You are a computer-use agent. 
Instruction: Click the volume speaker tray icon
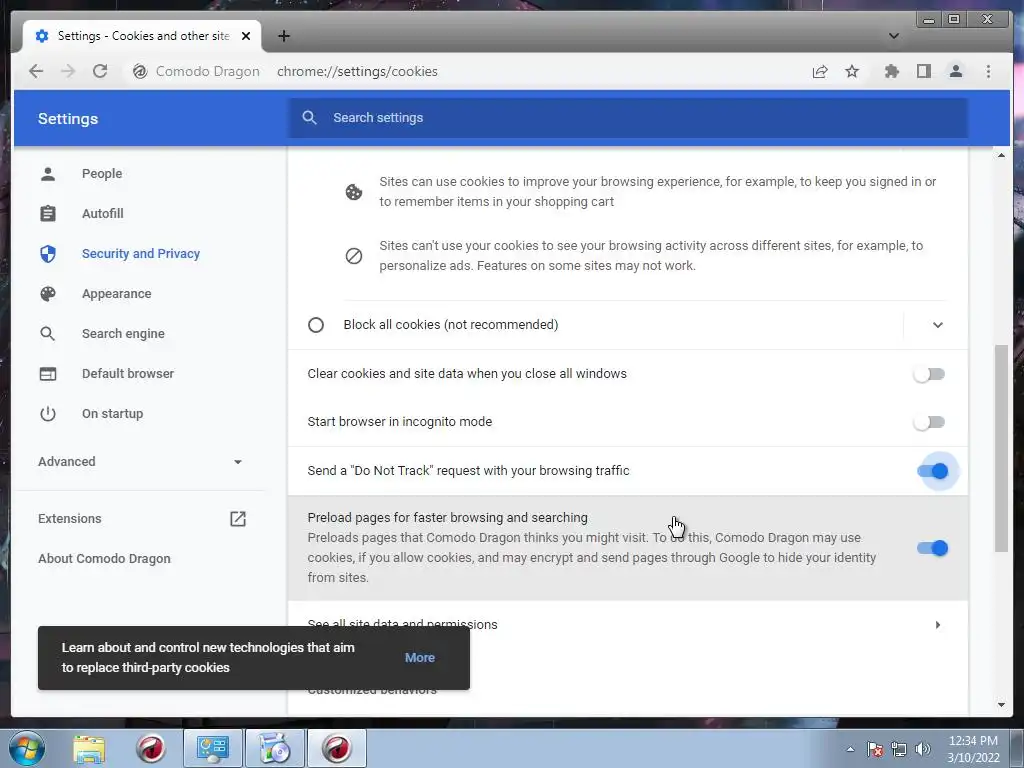coord(922,749)
